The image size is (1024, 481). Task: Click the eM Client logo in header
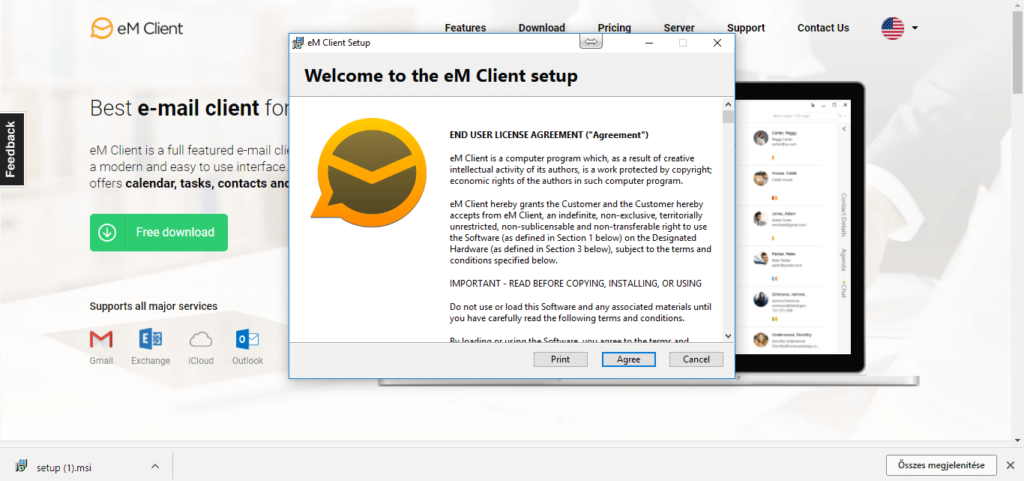coord(136,28)
